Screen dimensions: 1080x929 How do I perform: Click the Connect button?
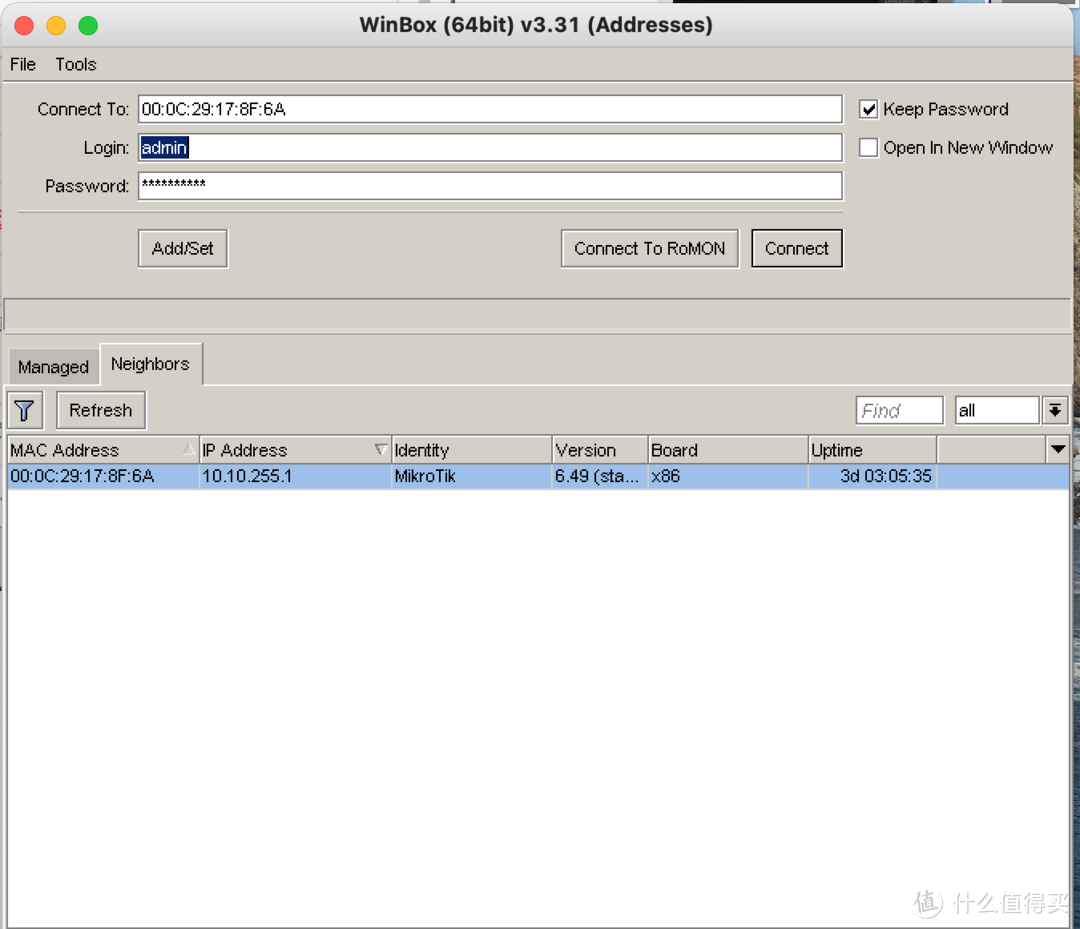(796, 249)
